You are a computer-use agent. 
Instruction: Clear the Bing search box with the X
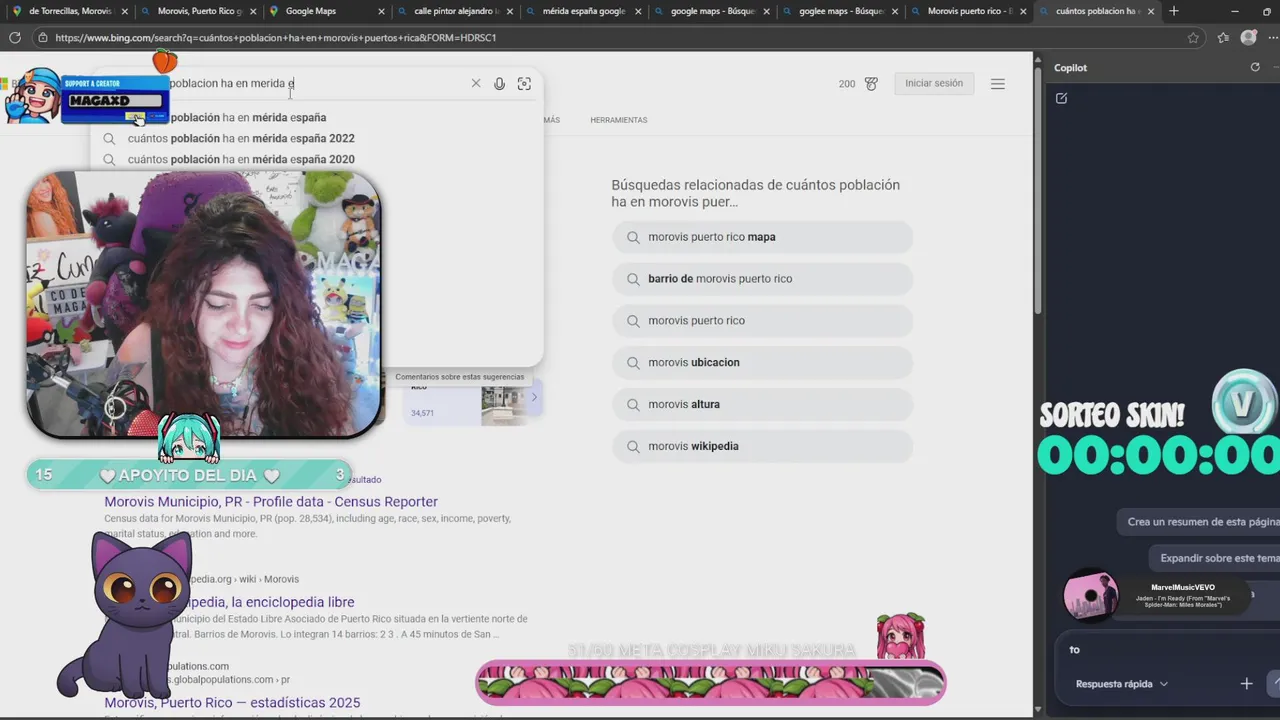click(x=476, y=83)
